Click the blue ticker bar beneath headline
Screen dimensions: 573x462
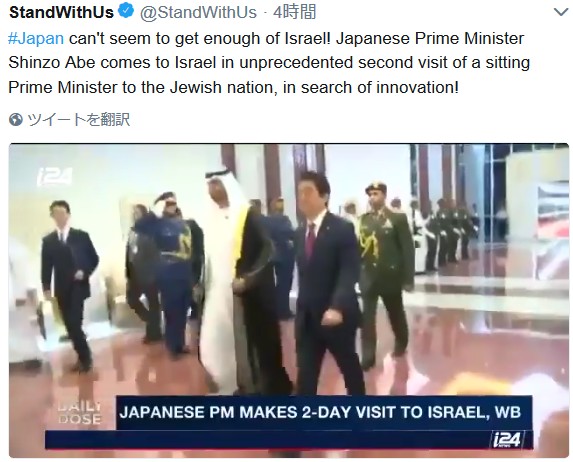click(289, 440)
